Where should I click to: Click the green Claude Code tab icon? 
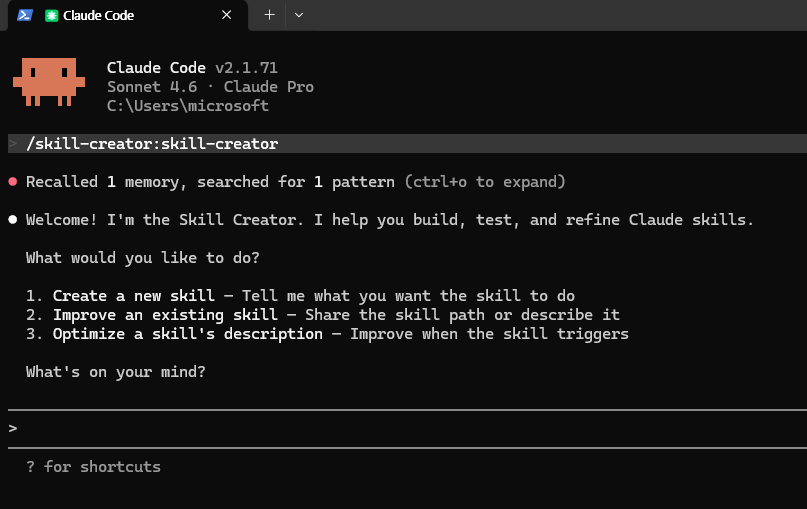click(x=52, y=15)
